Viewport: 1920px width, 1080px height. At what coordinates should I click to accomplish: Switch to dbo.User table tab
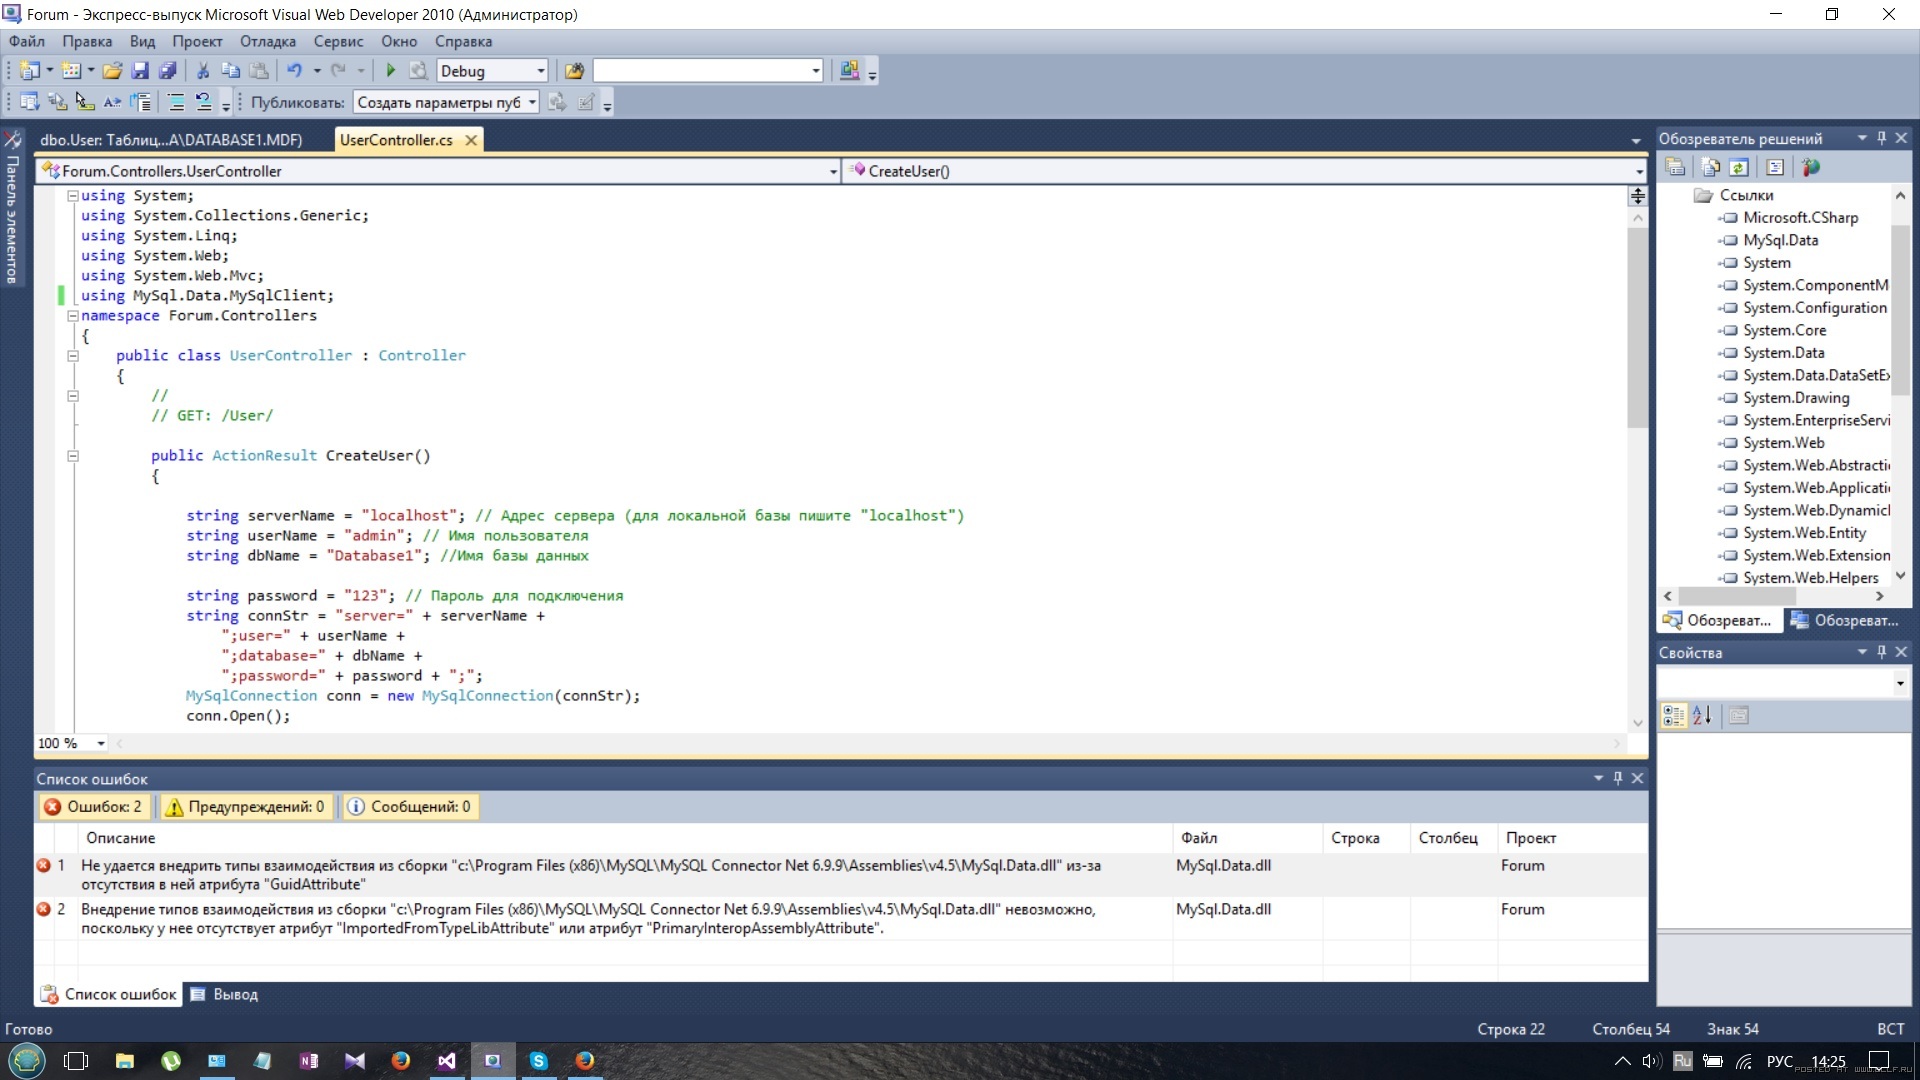coord(171,140)
